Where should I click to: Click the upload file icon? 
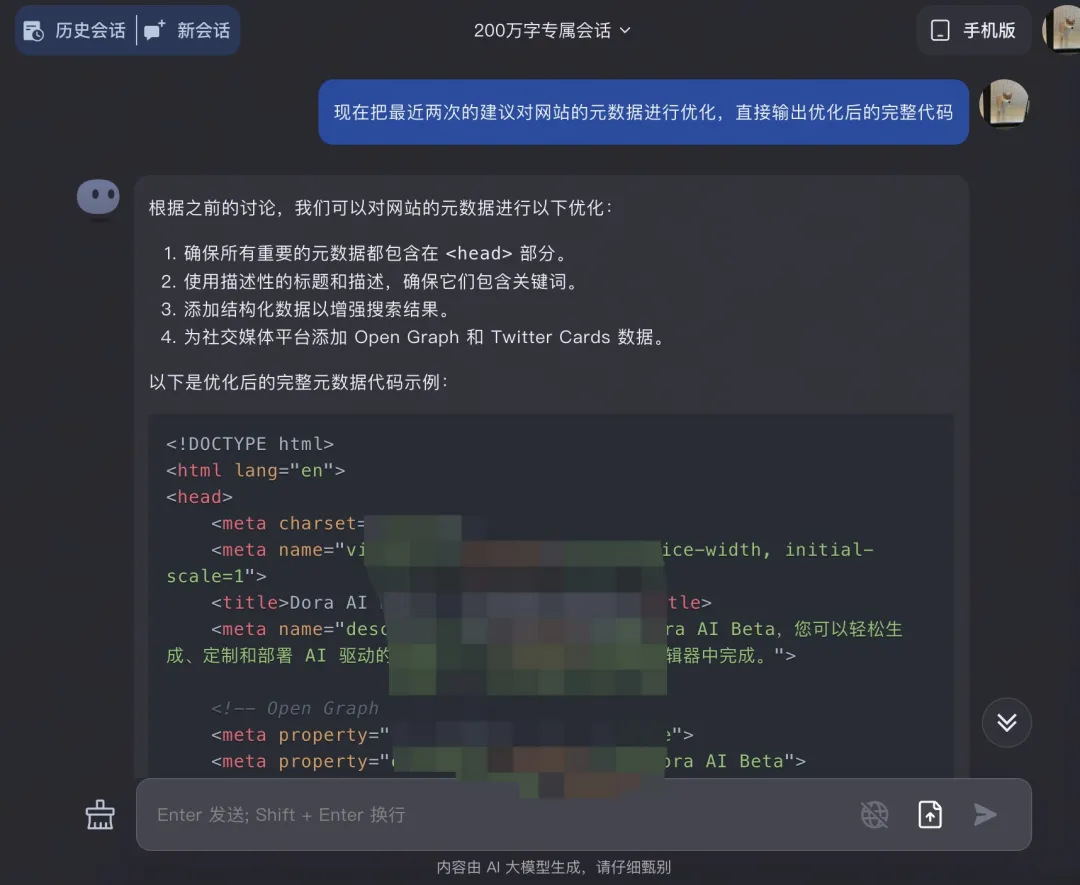[x=930, y=815]
